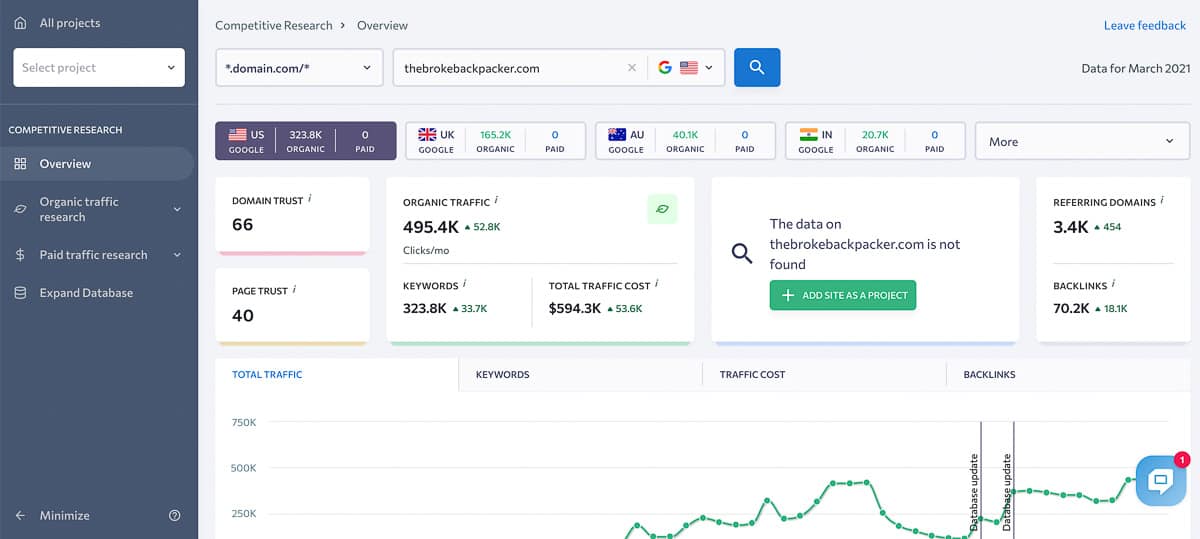
Task: Switch to the Keywords chart tab
Action: click(502, 375)
